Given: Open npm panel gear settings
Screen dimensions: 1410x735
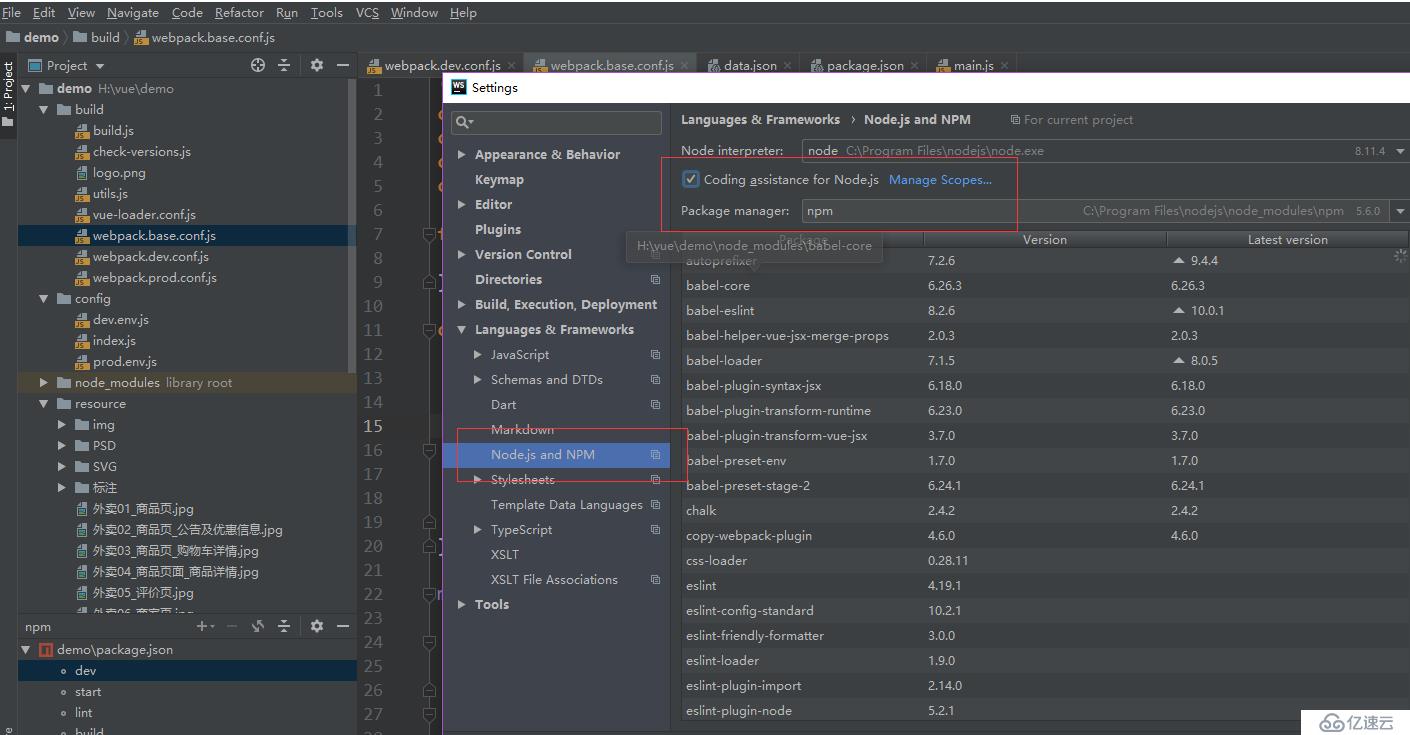Looking at the screenshot, I should tap(317, 626).
